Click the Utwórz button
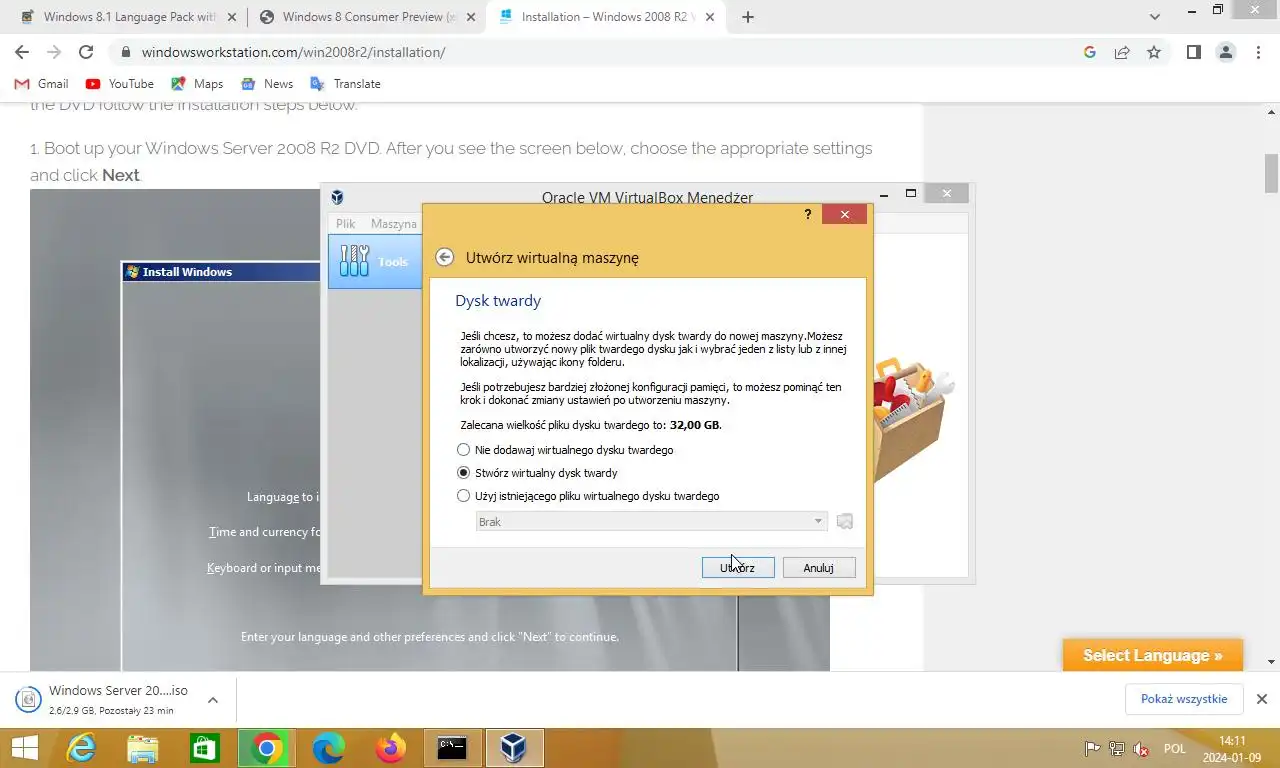The height and width of the screenshot is (768, 1280). tap(738, 568)
